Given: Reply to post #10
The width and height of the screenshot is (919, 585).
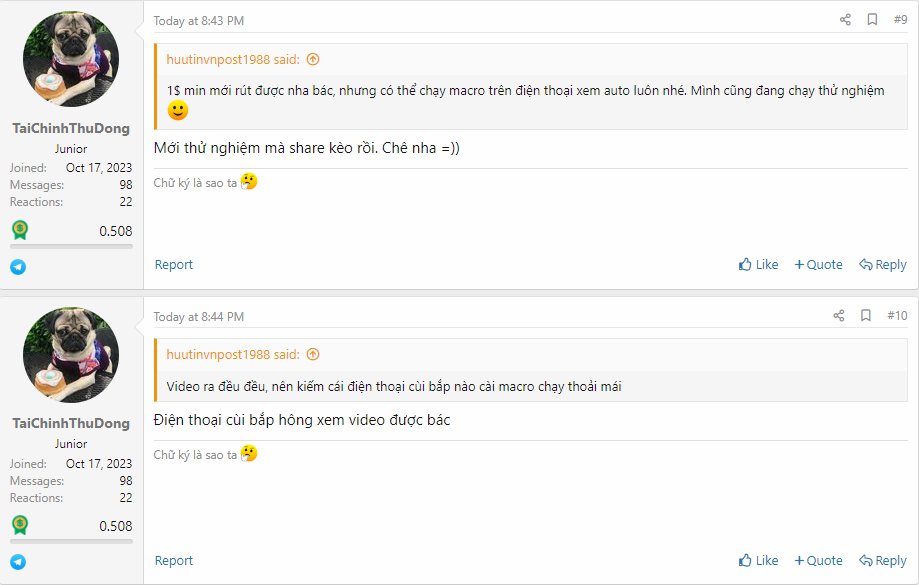Looking at the screenshot, I should coord(882,561).
